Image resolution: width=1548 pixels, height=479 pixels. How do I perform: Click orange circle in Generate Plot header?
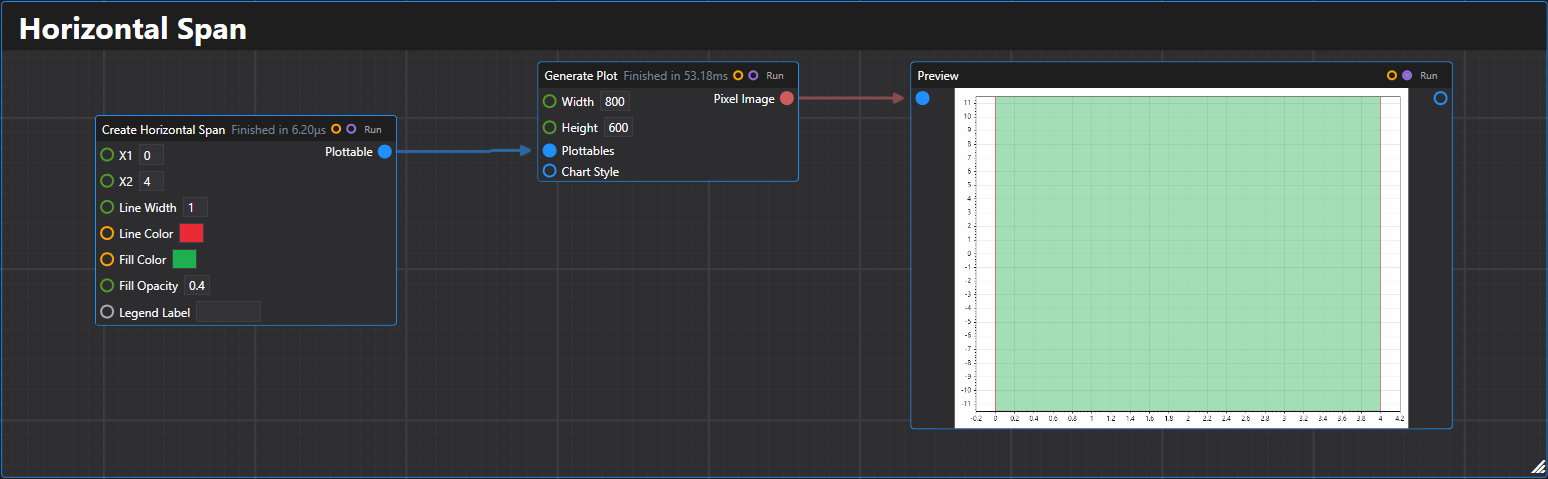[x=738, y=75]
